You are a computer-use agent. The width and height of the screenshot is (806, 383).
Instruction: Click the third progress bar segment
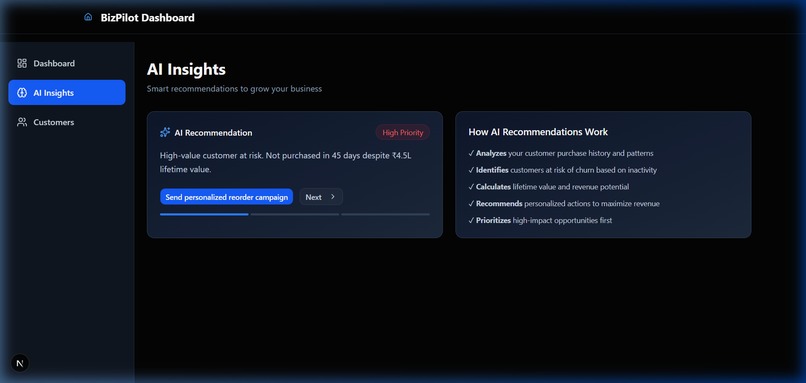click(x=386, y=214)
